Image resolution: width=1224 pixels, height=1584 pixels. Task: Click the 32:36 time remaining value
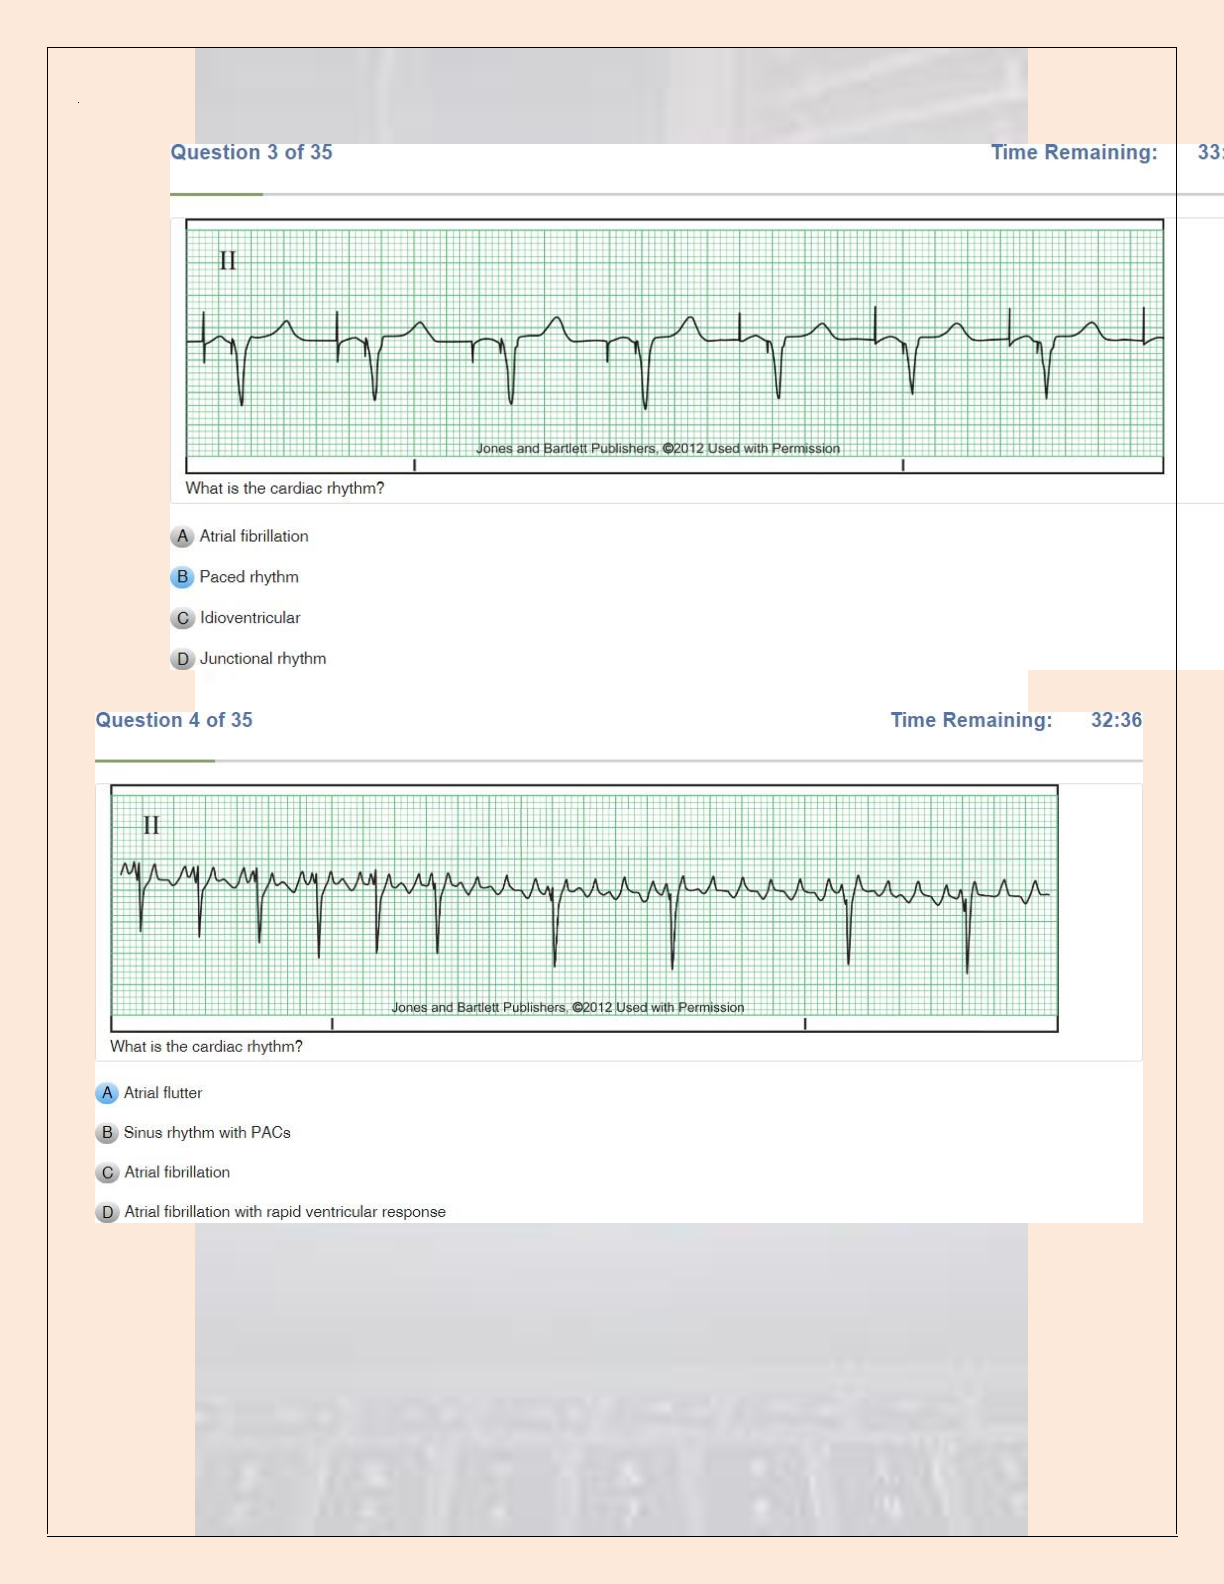1116,720
